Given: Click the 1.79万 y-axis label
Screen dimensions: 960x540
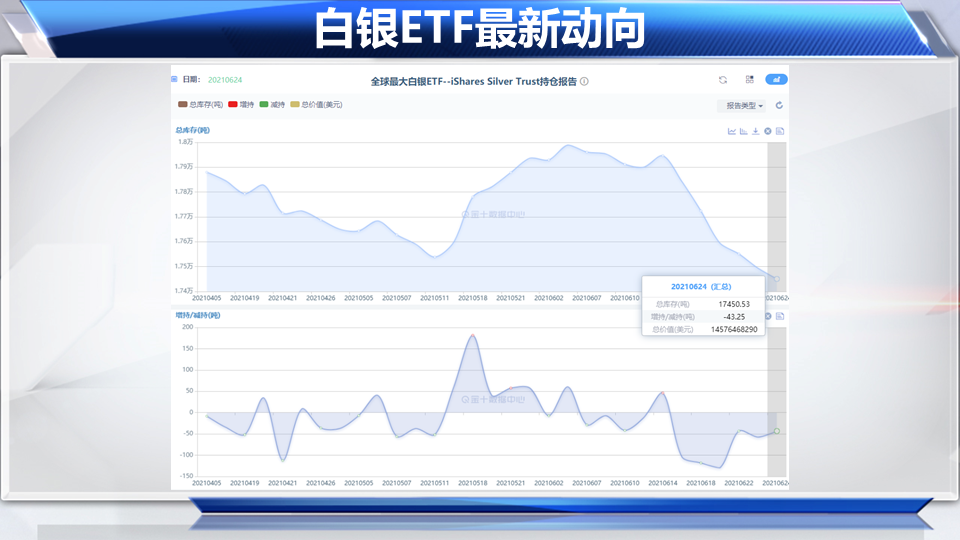Looking at the screenshot, I should pos(184,167).
